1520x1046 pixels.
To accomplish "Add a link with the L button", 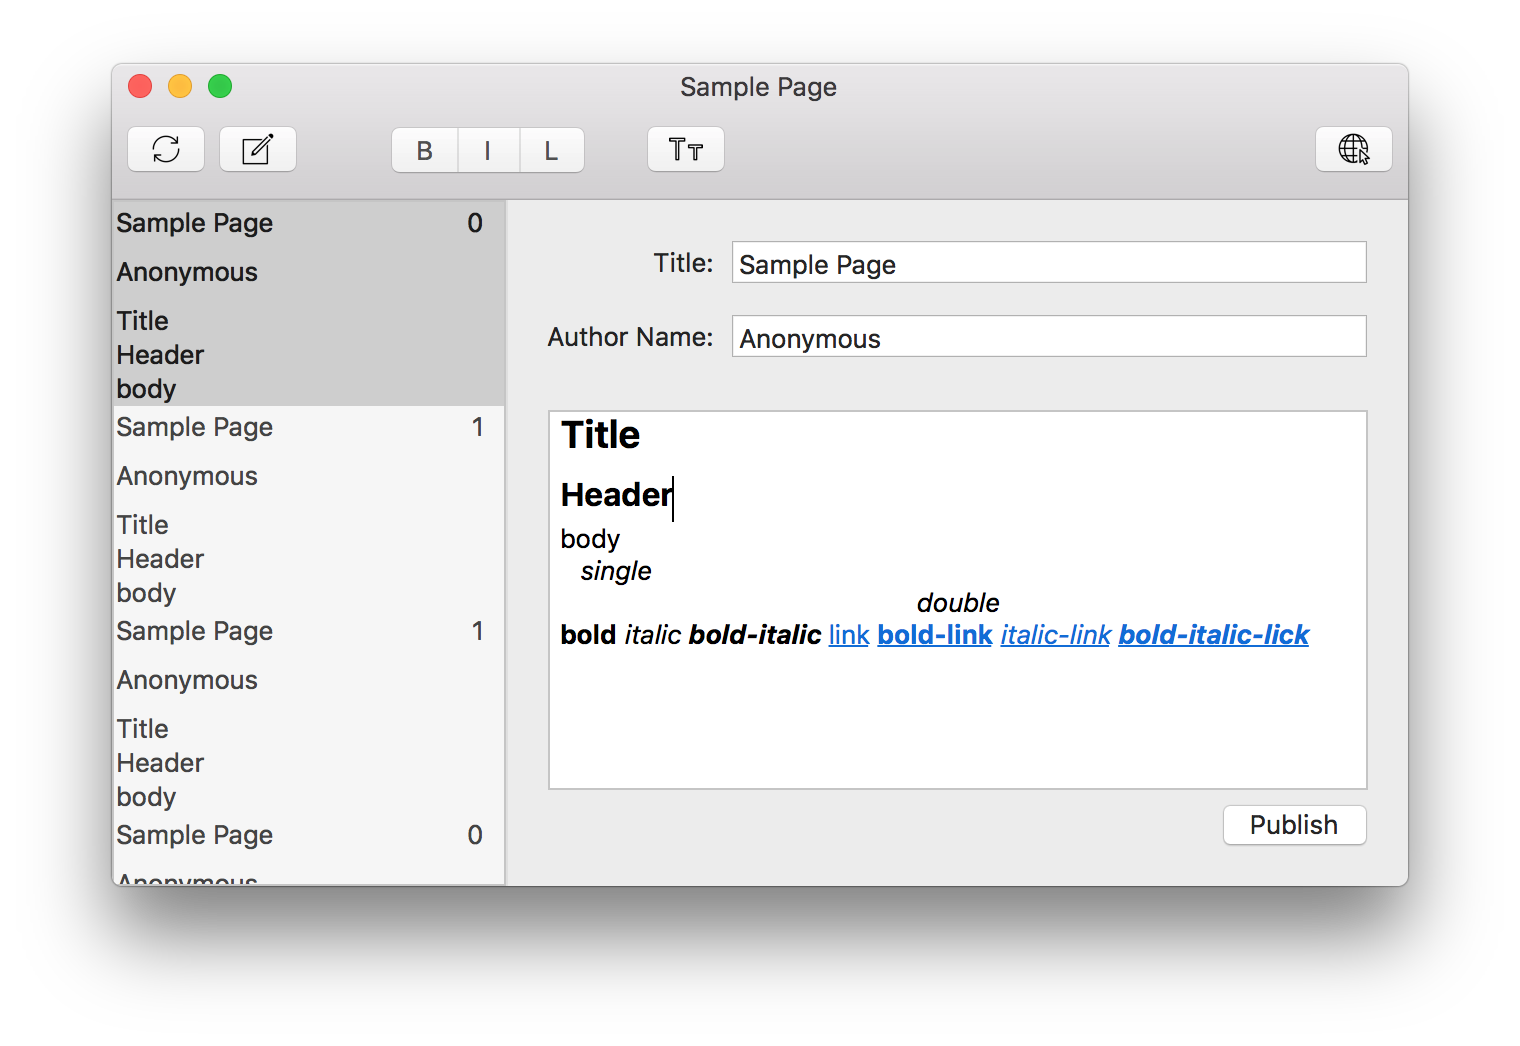I will point(551,150).
